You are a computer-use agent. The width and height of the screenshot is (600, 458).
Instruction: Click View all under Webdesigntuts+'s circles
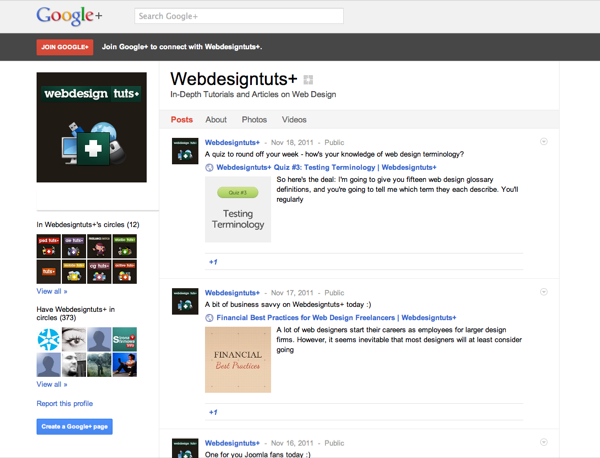pos(52,291)
